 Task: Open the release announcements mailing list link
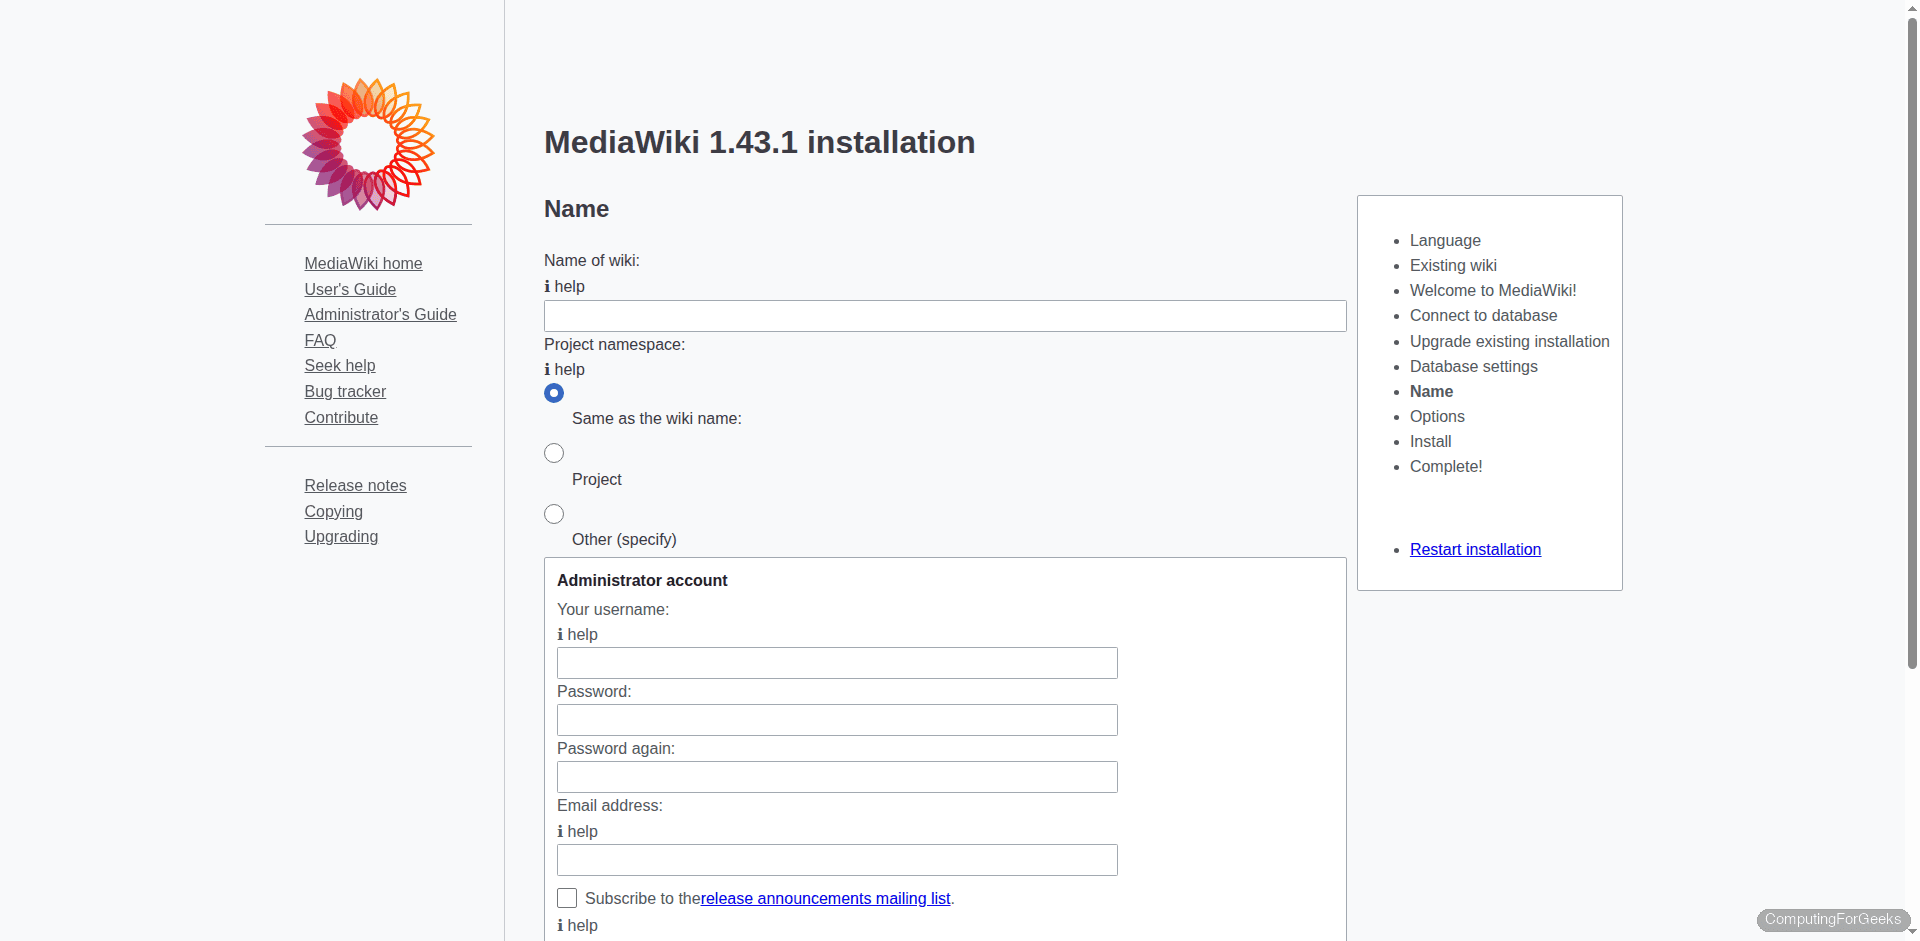click(x=824, y=898)
